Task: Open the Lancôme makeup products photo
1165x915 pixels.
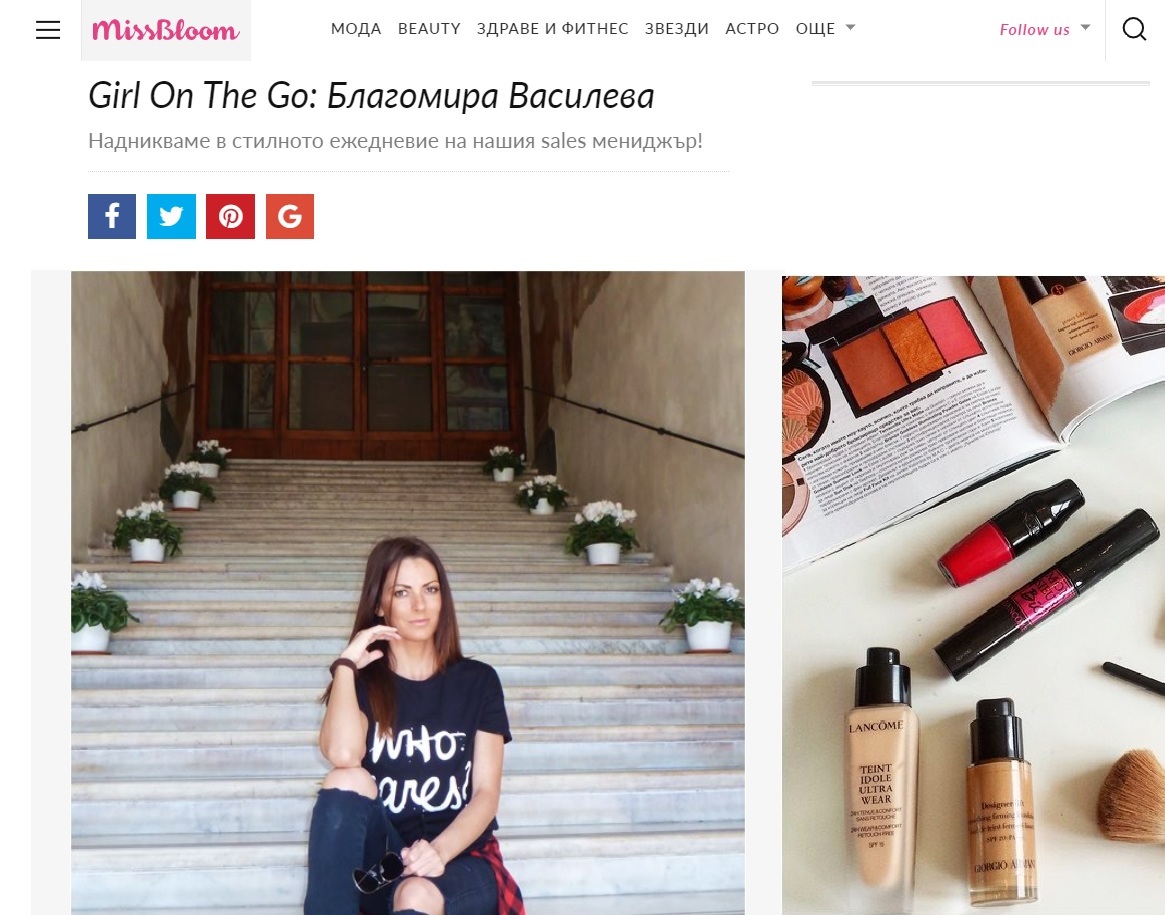Action: point(973,595)
